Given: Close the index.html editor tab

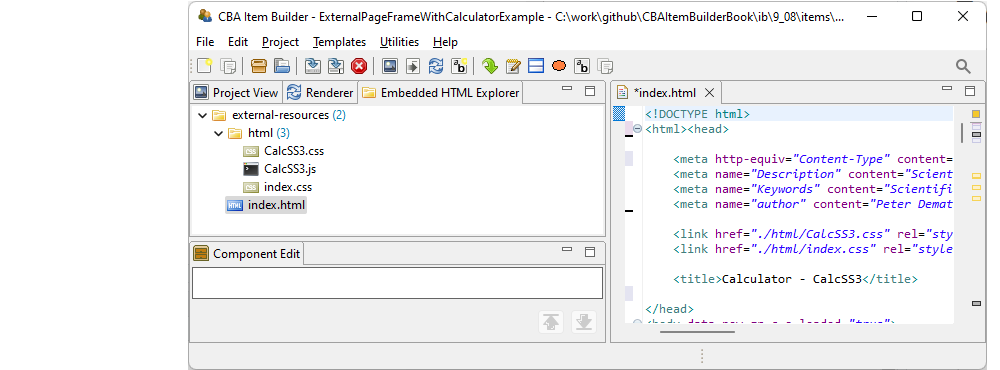Looking at the screenshot, I should click(x=709, y=92).
